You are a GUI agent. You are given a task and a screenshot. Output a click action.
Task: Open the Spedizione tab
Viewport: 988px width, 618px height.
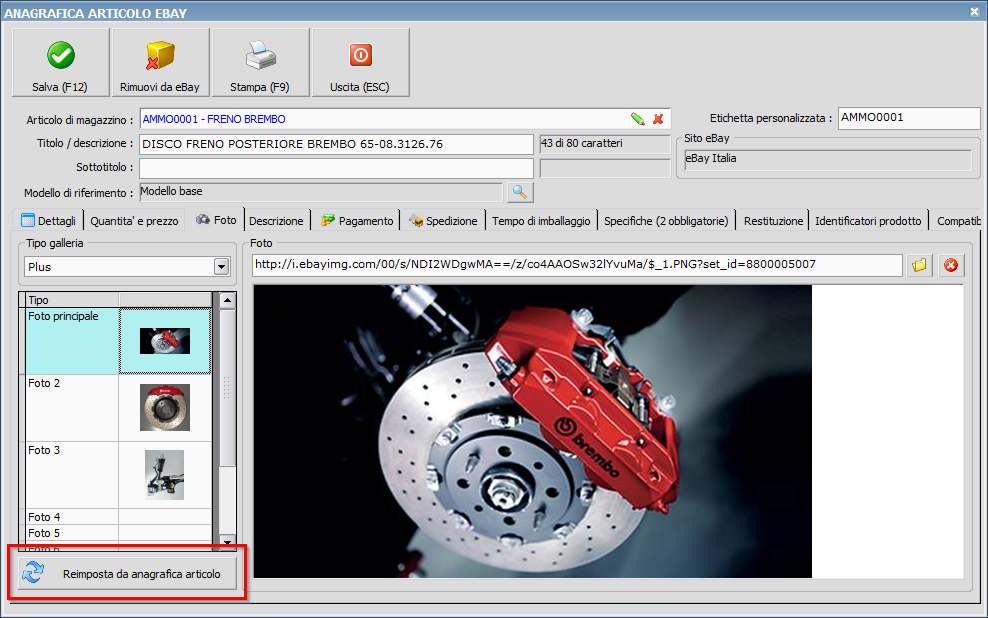(444, 220)
